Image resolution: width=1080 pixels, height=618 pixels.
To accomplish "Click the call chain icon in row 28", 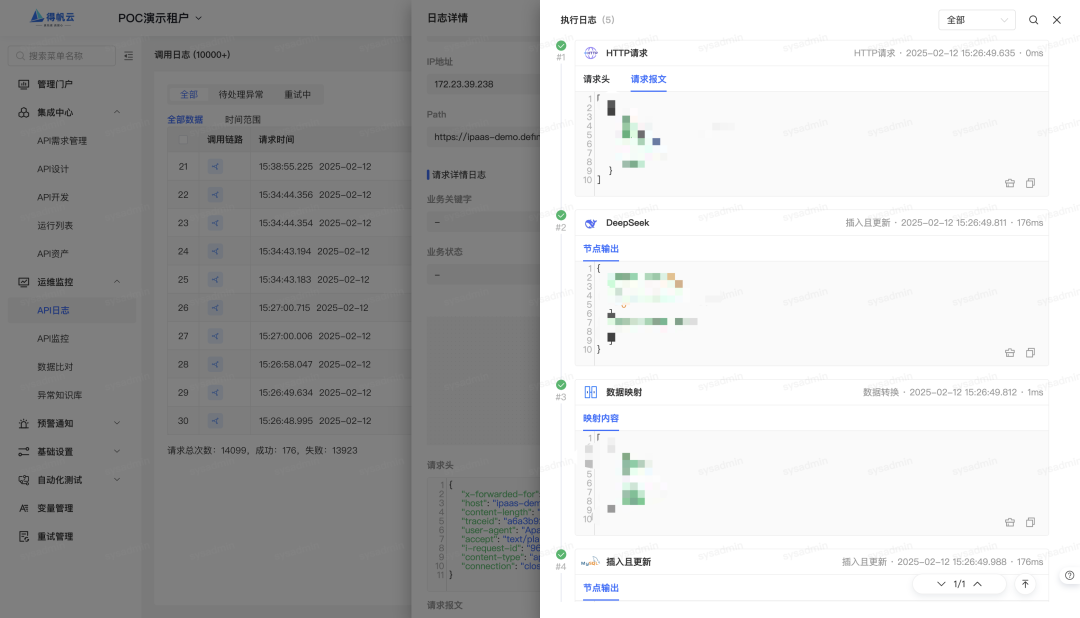I will [x=216, y=364].
